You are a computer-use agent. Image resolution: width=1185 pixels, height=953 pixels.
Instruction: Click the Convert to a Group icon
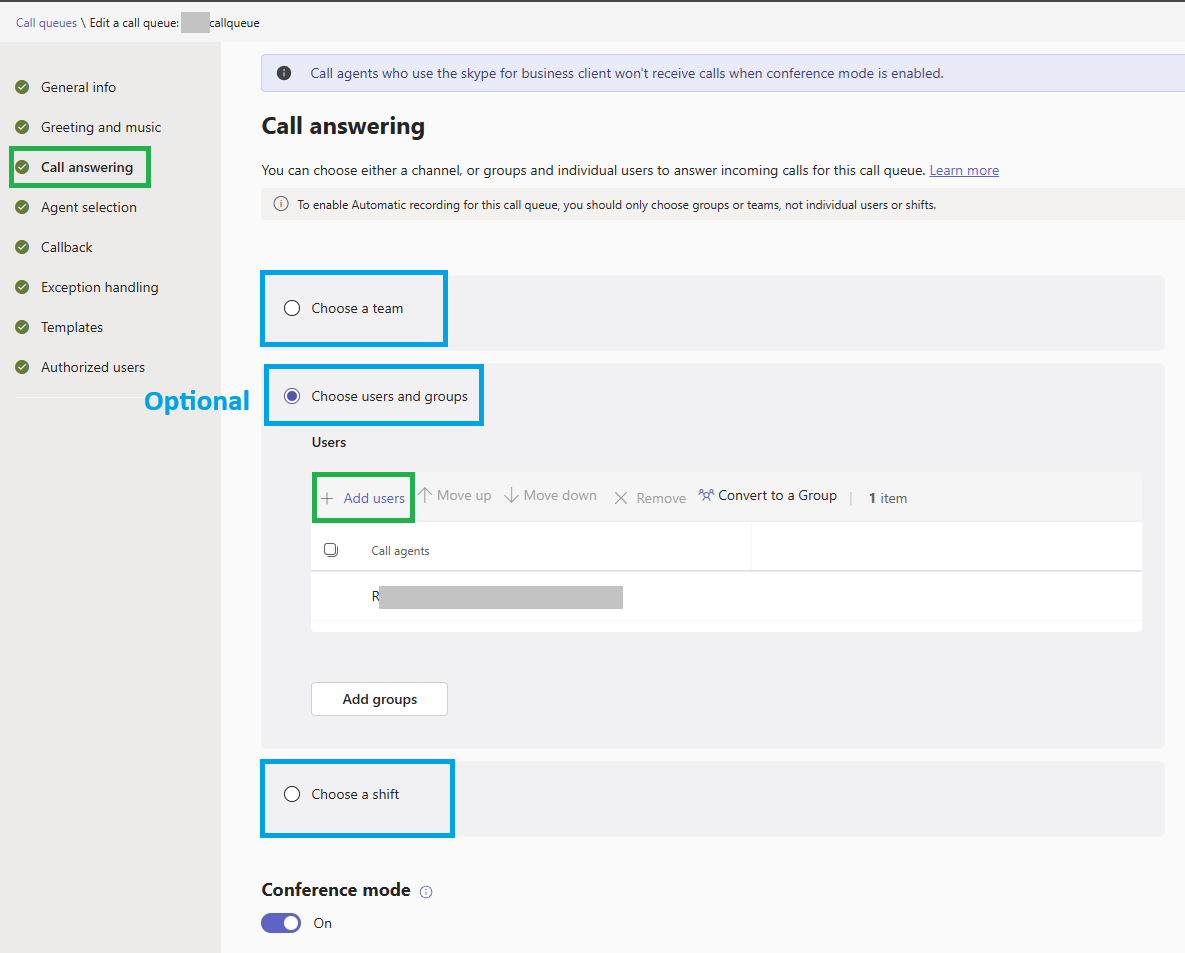click(706, 495)
